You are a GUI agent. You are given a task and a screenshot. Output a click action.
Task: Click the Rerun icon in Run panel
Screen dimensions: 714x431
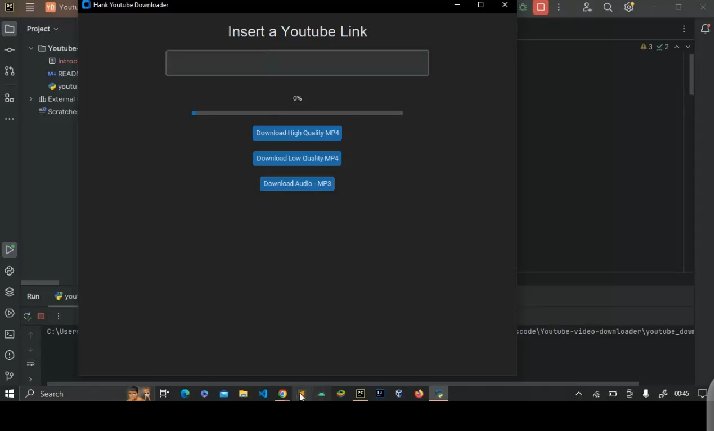coord(27,316)
